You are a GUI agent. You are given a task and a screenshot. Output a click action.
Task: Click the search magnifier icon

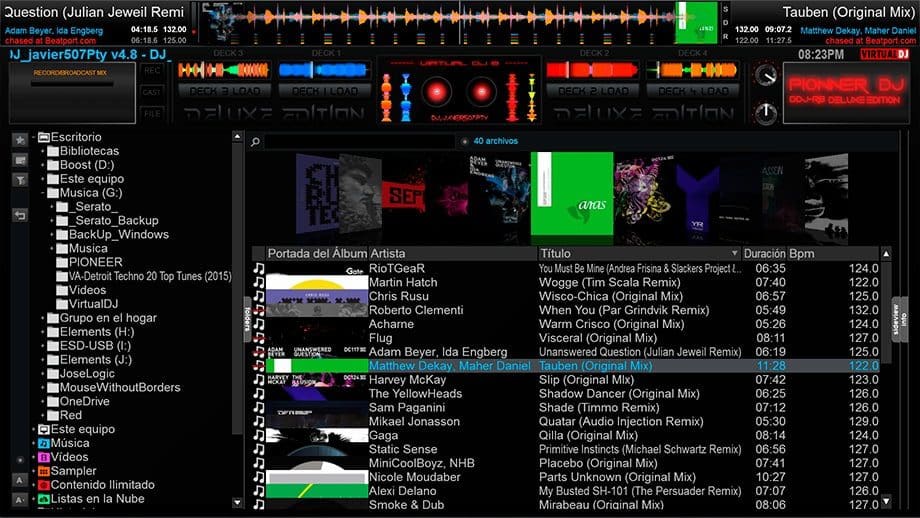coord(255,141)
